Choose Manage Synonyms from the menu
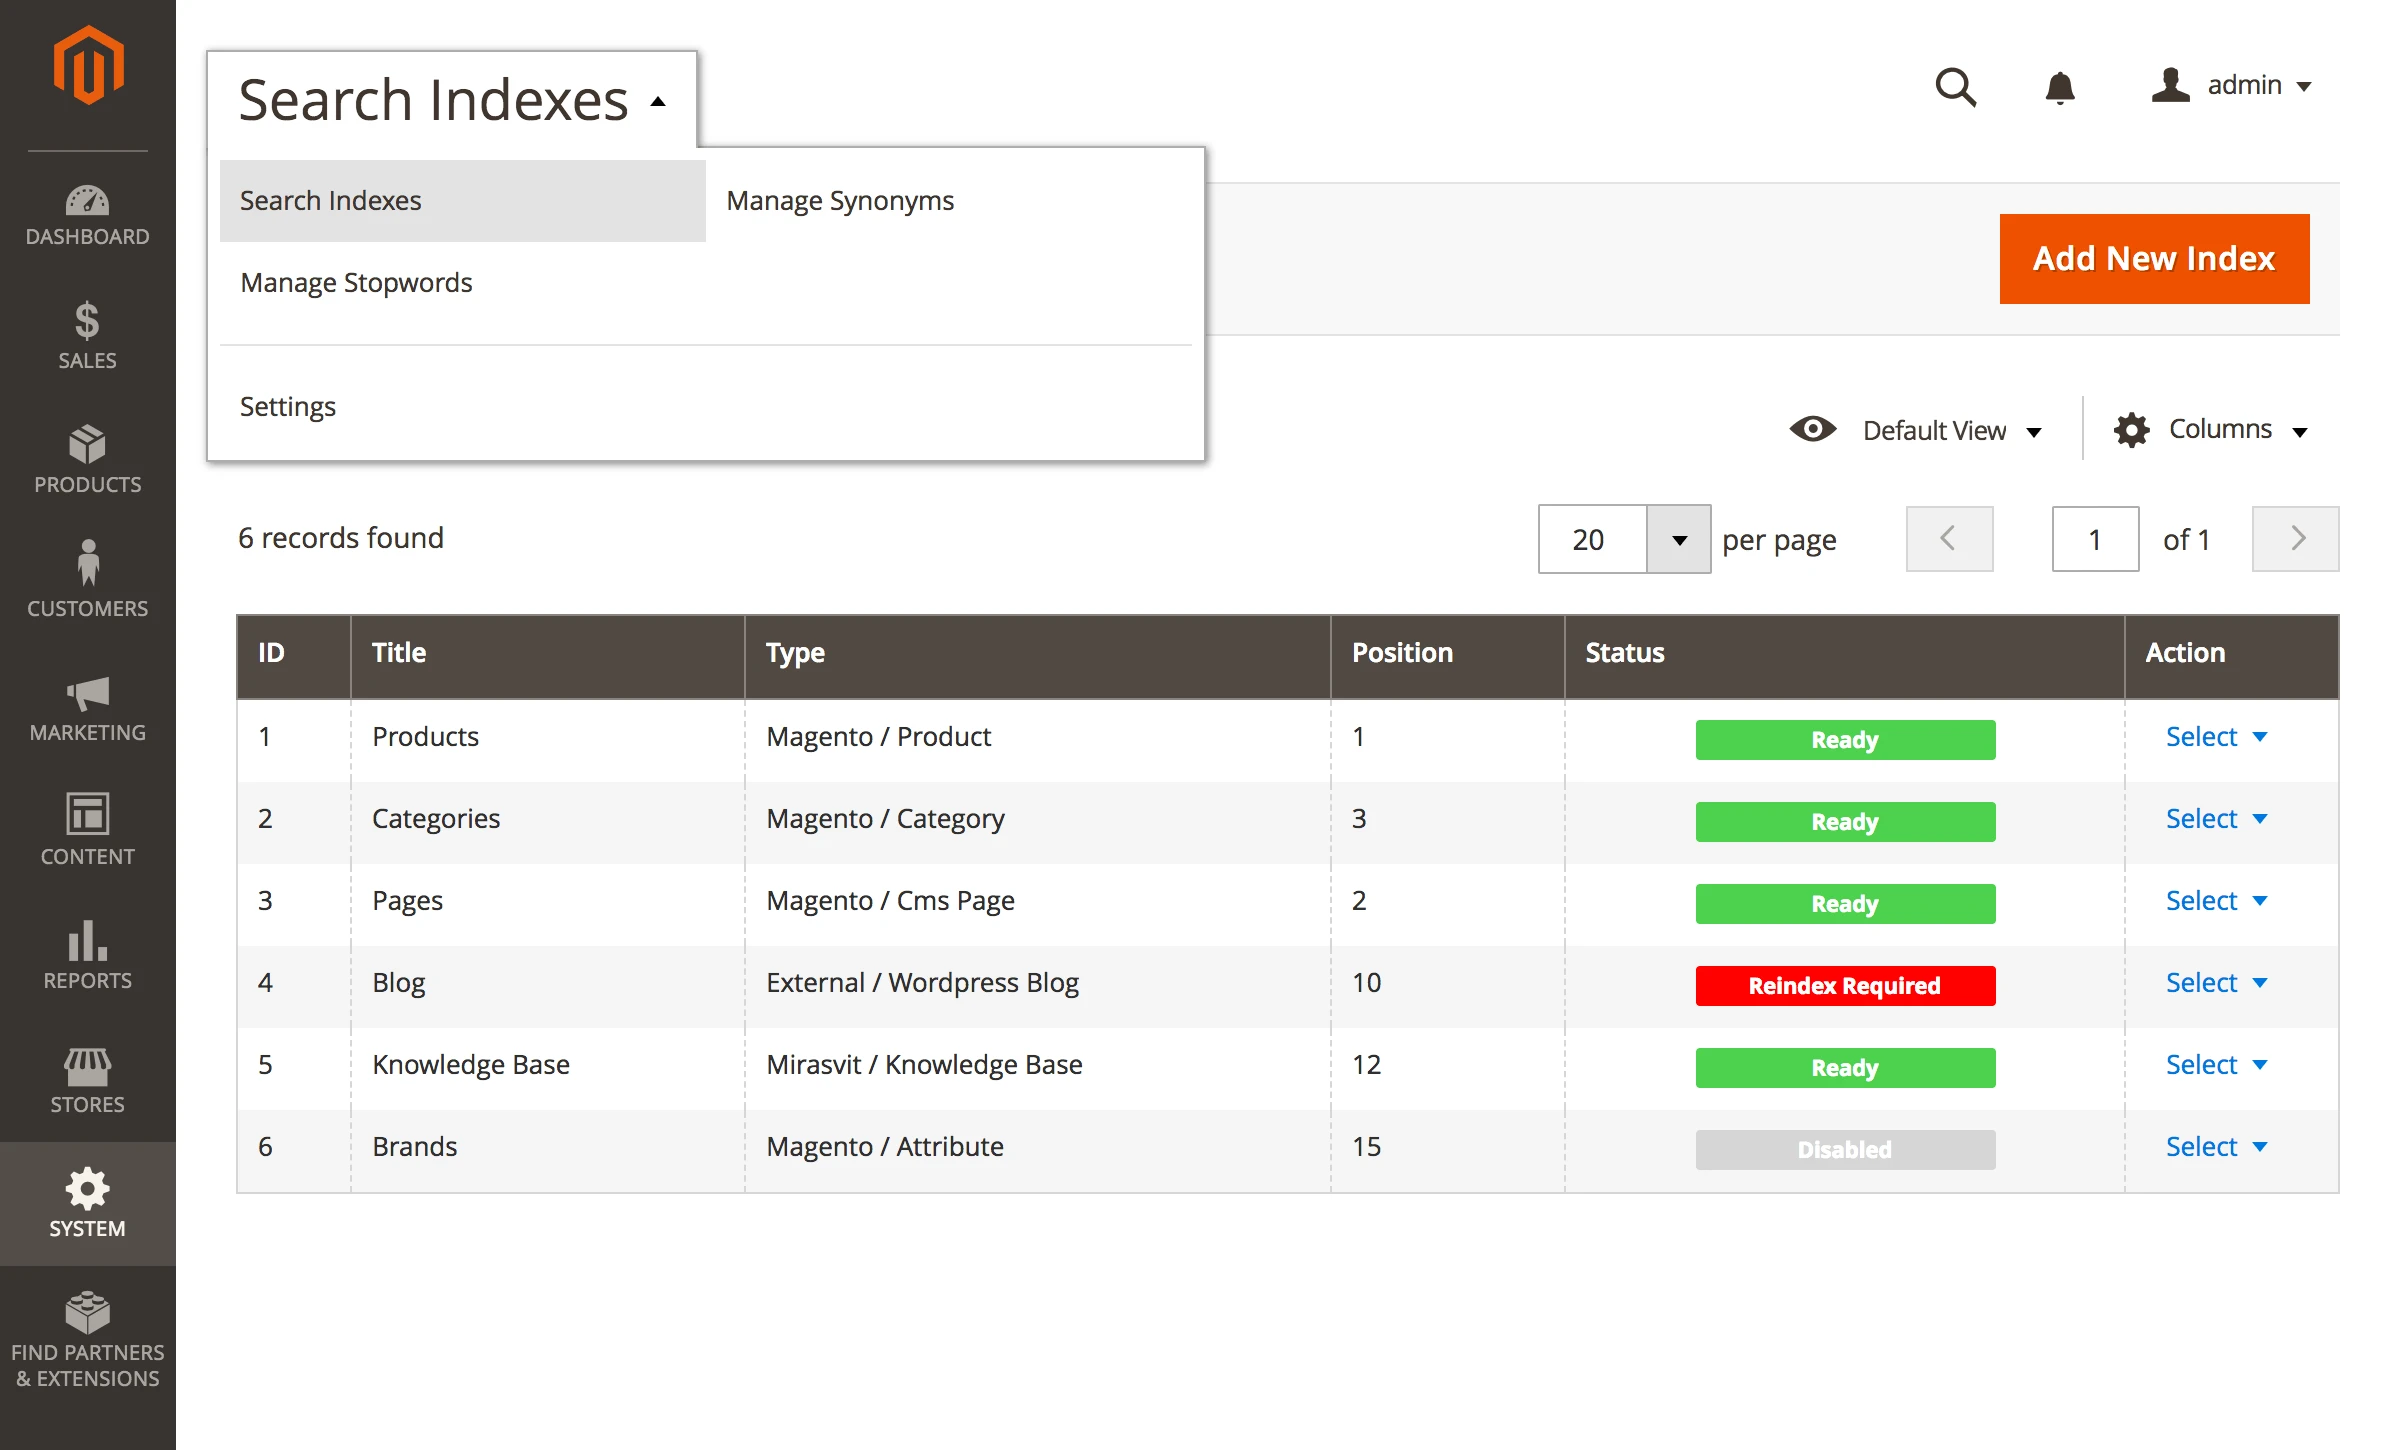 click(x=840, y=201)
